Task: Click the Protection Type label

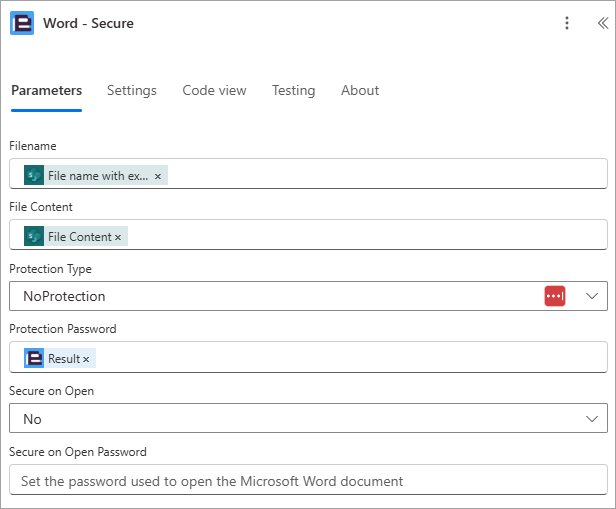Action: pyautogui.click(x=50, y=269)
